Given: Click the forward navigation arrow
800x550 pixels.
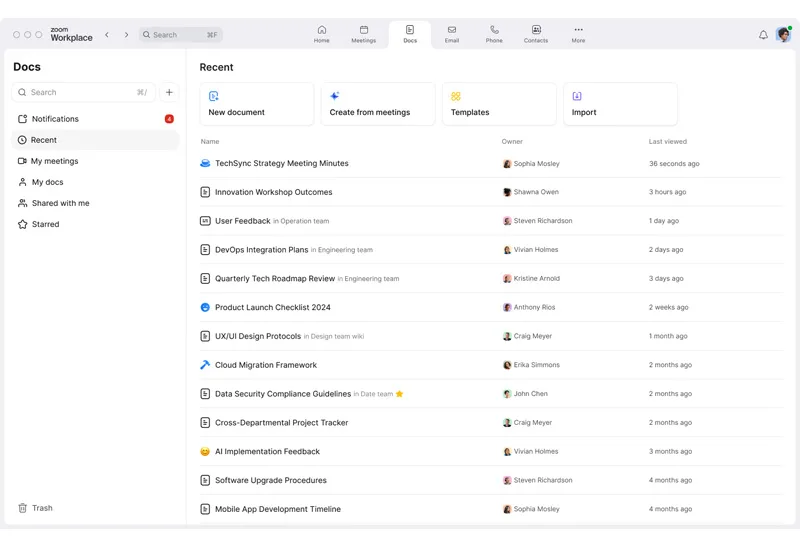Looking at the screenshot, I should coord(126,35).
